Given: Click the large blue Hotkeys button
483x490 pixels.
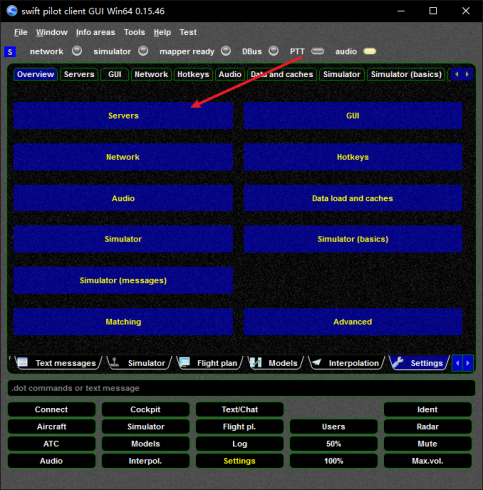Looking at the screenshot, I should pos(353,157).
